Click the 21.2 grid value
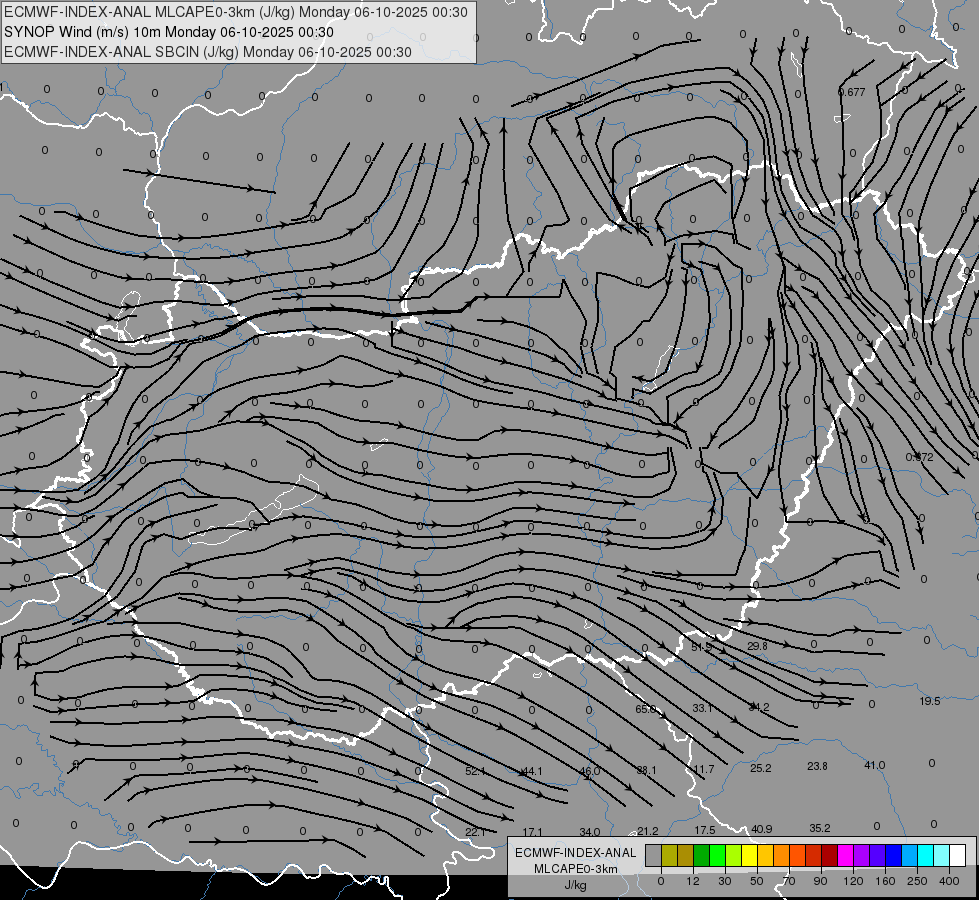Viewport: 979px width, 900px height. pos(647,831)
